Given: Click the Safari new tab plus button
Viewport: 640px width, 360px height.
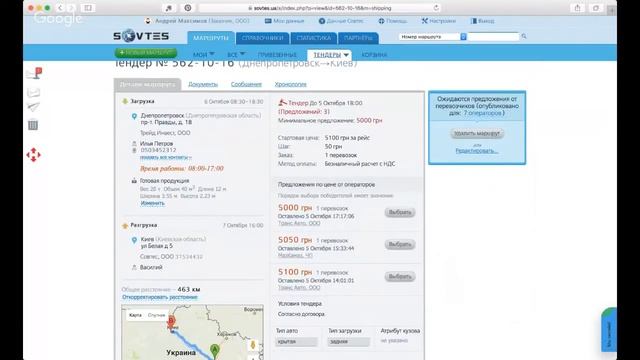Looking at the screenshot, I should (x=611, y=11).
